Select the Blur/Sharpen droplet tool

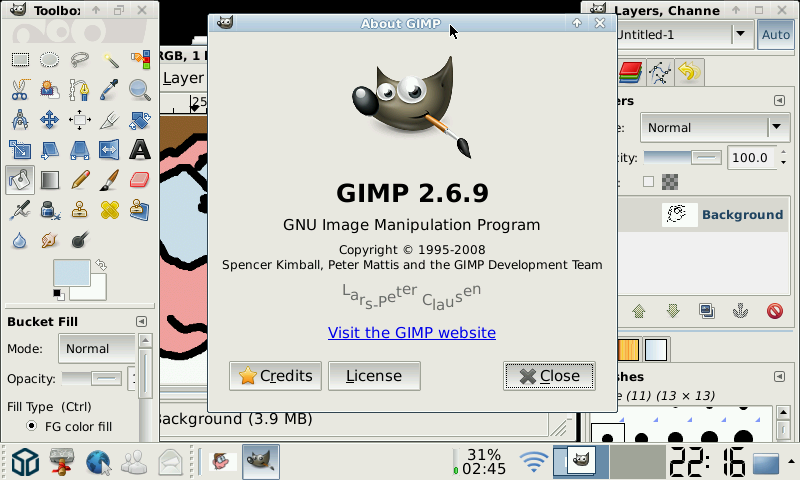20,240
